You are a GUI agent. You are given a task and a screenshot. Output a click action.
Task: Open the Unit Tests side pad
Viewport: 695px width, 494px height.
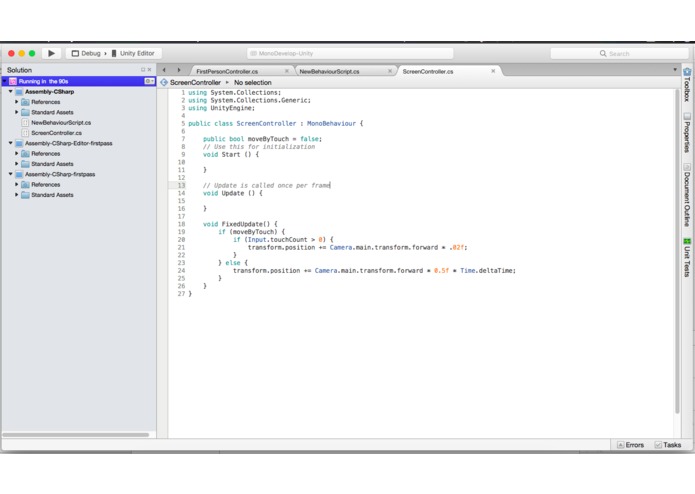[x=687, y=258]
